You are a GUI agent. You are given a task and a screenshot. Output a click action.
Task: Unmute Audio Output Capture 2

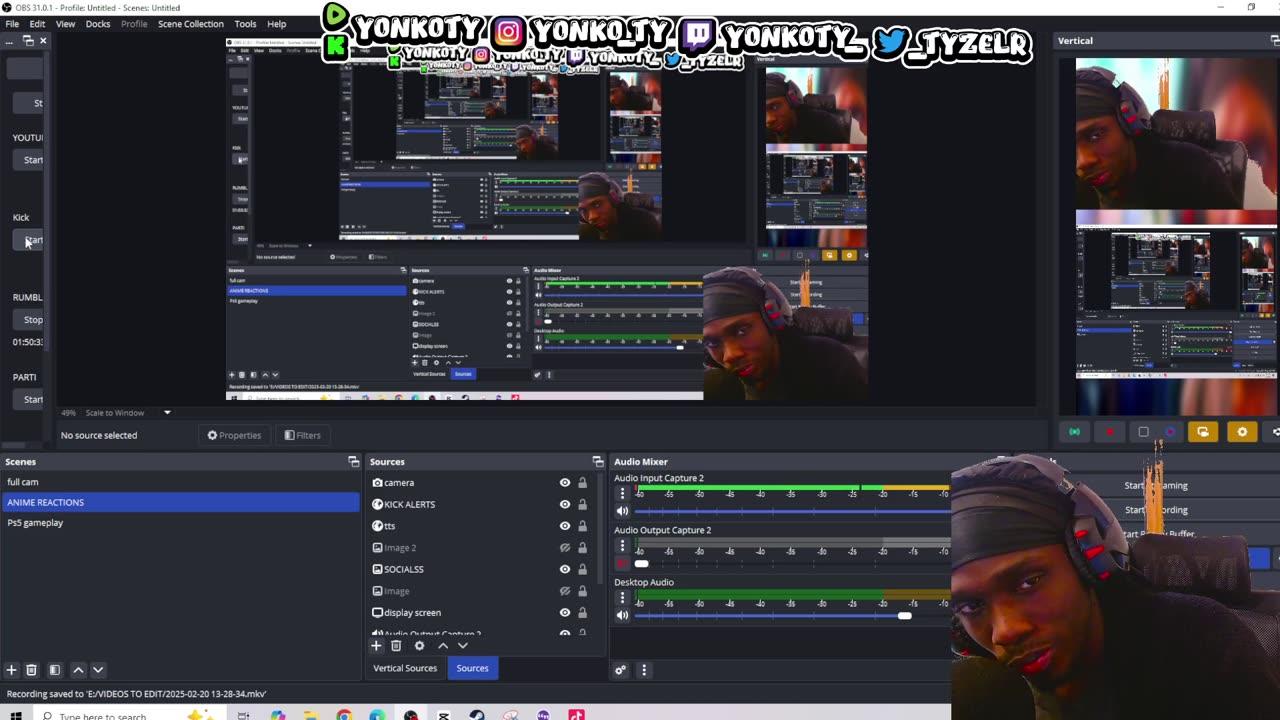point(622,563)
